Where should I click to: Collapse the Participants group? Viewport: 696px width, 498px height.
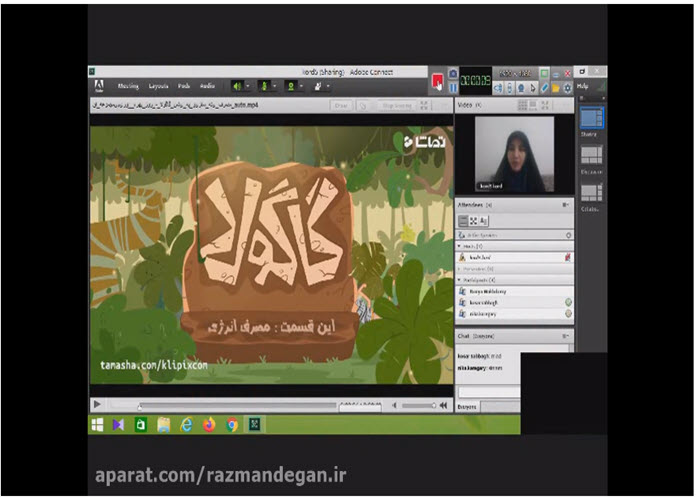coord(459,280)
